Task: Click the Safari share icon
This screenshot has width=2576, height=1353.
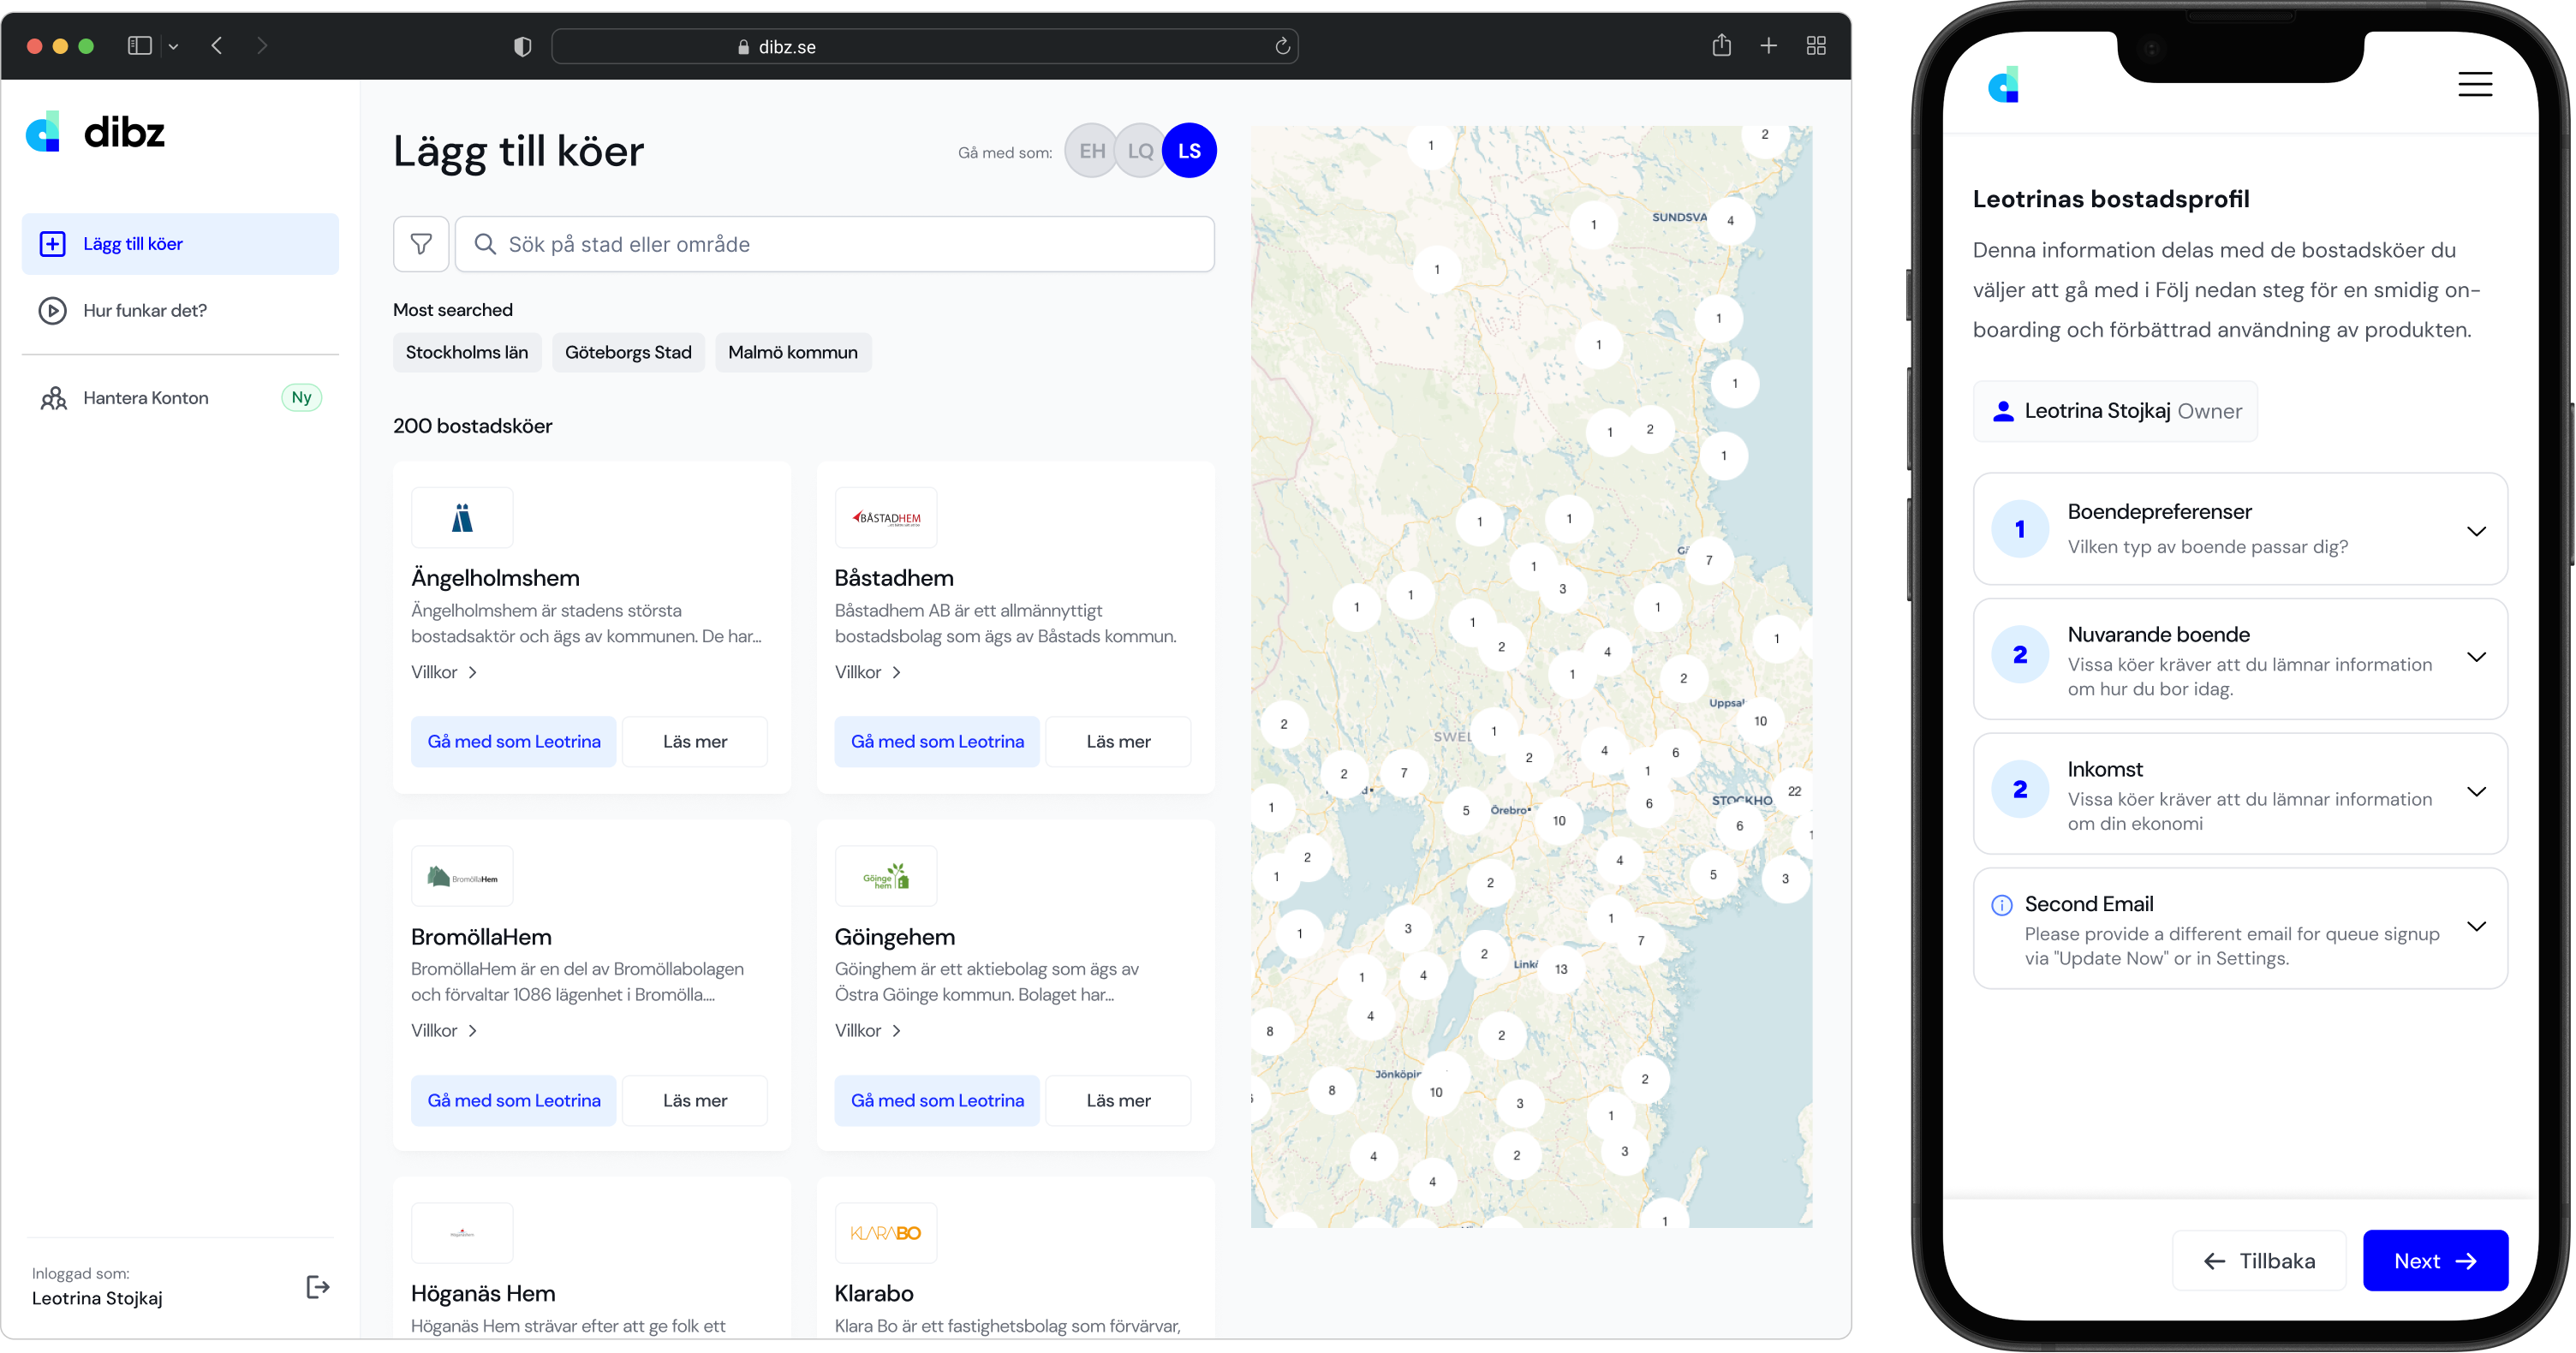Action: pyautogui.click(x=1721, y=46)
